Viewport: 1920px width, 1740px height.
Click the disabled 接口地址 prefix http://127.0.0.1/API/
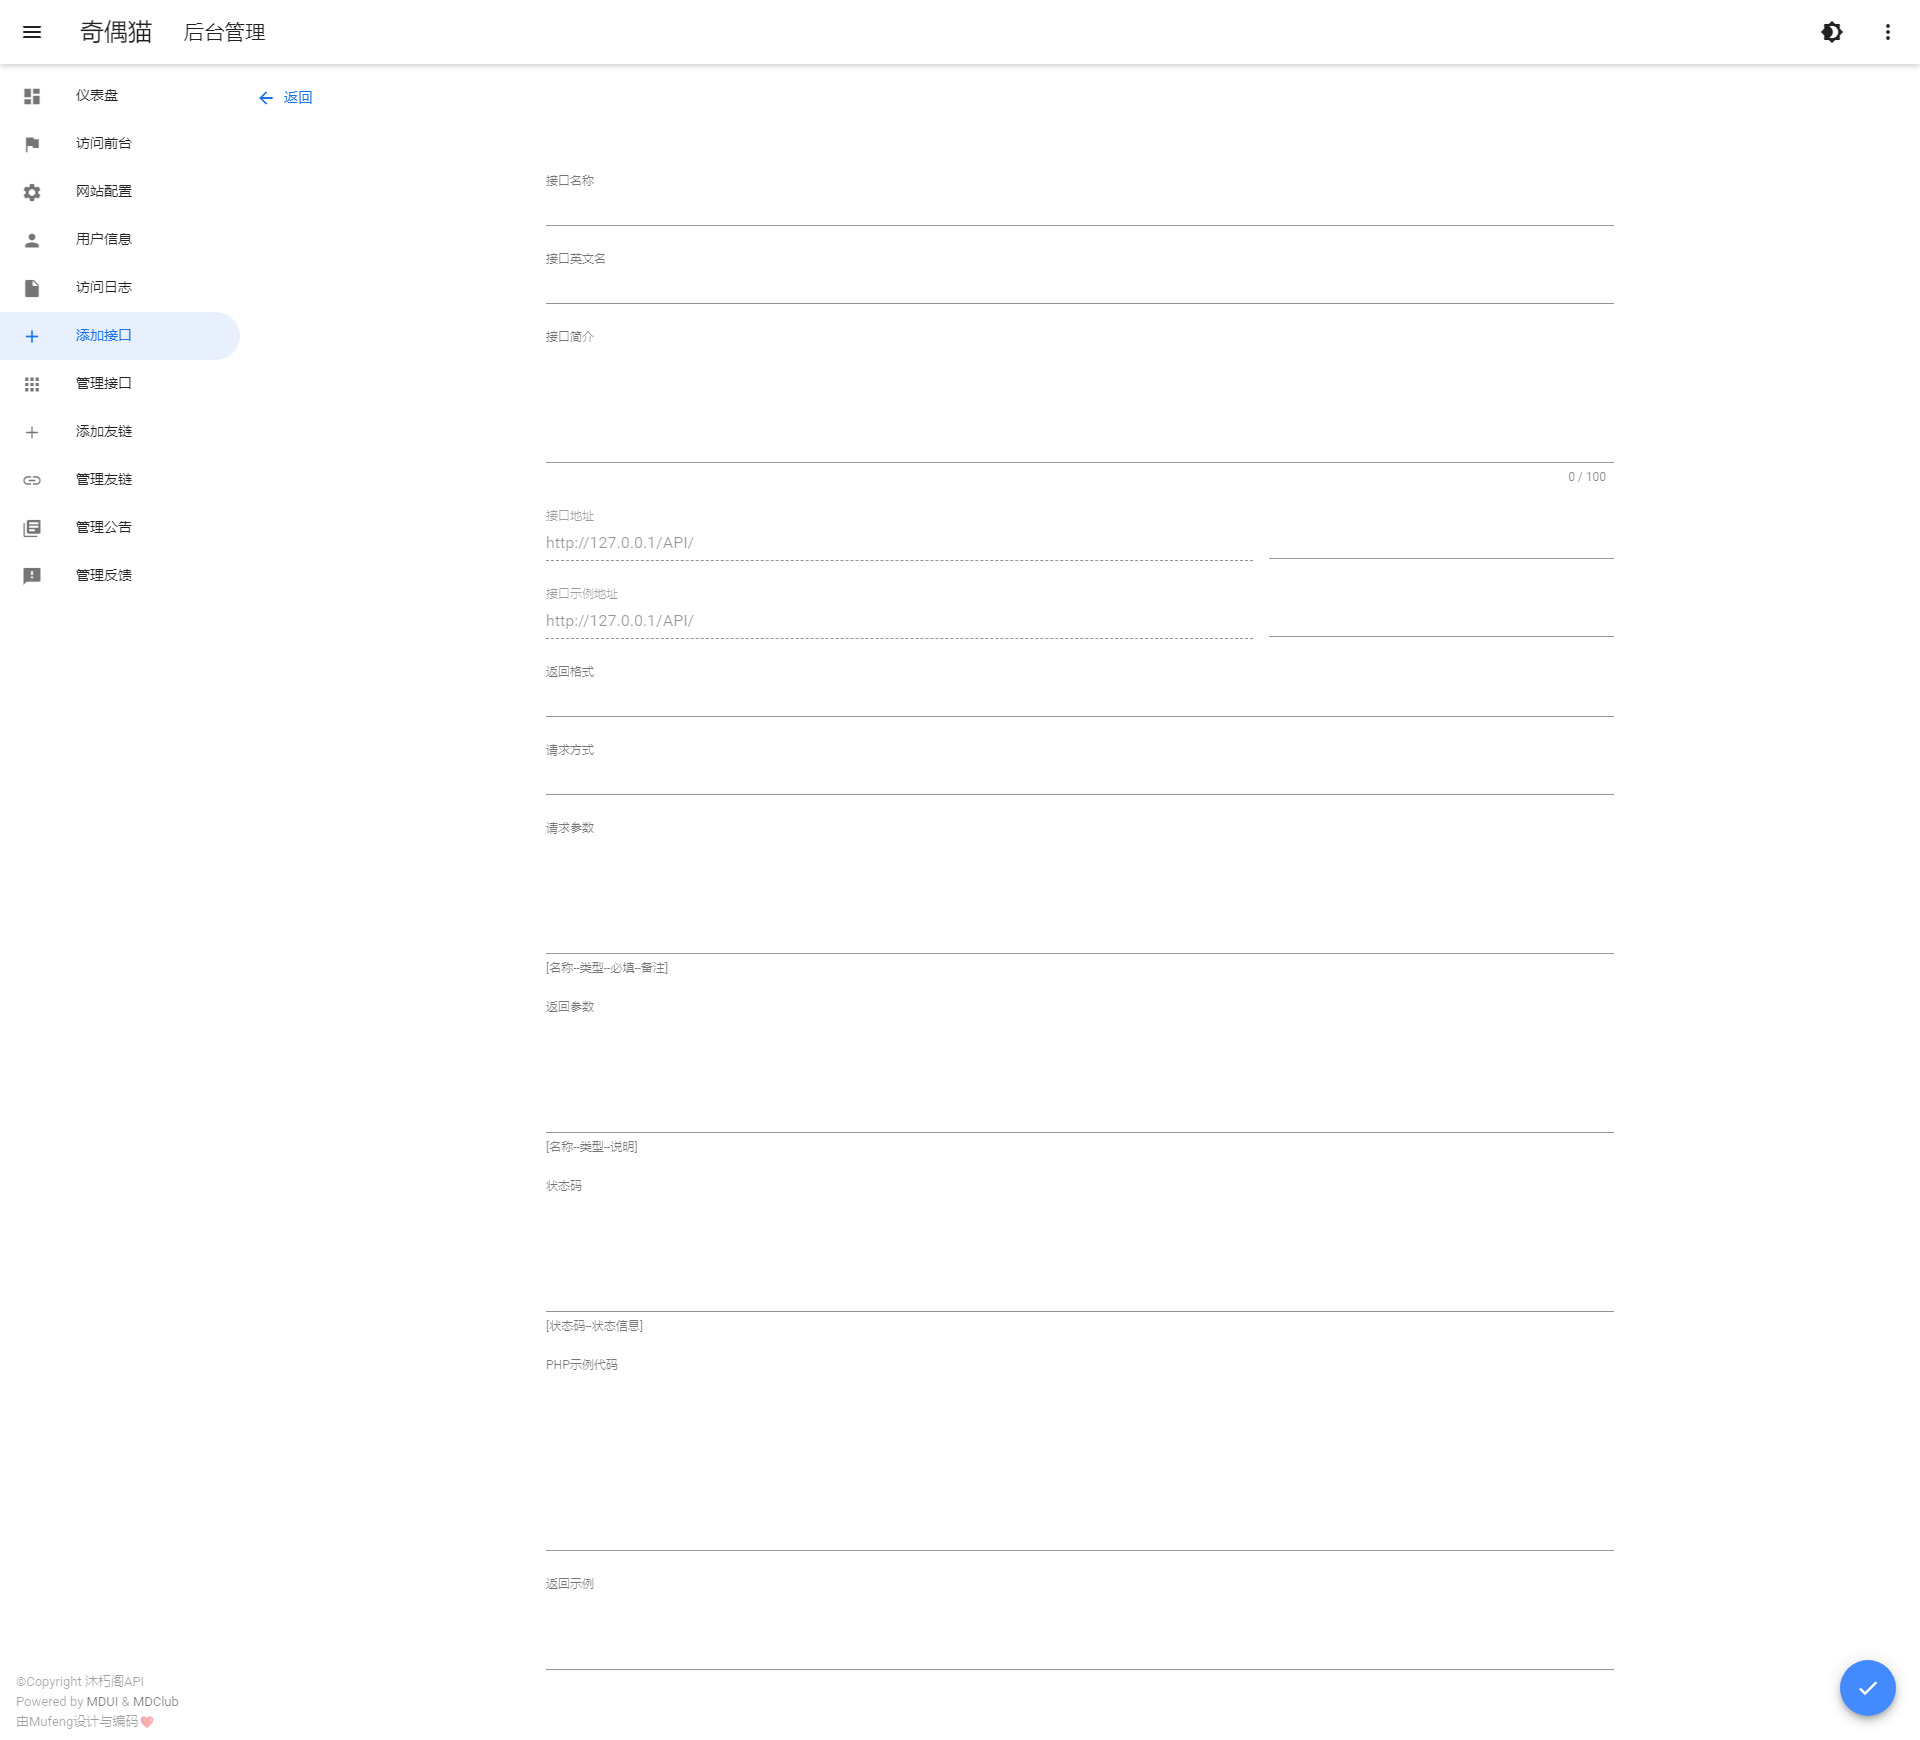[899, 543]
